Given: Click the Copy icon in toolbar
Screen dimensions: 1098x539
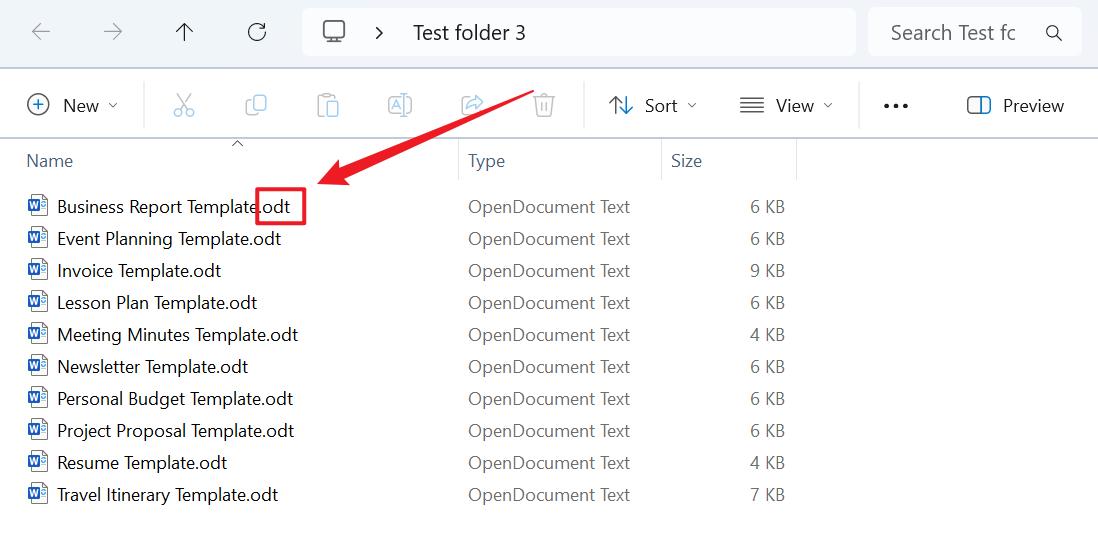Looking at the screenshot, I should tap(256, 105).
